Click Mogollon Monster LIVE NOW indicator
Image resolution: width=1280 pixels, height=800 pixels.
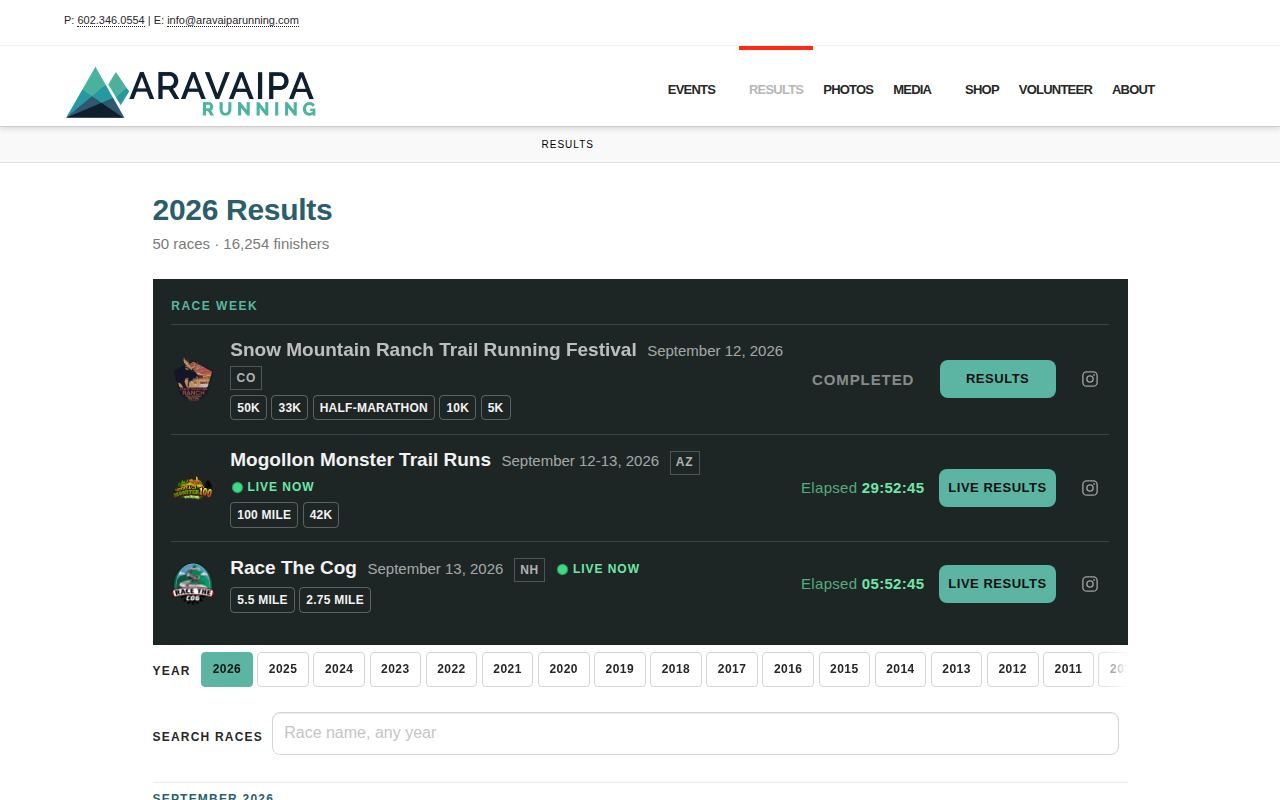click(273, 487)
